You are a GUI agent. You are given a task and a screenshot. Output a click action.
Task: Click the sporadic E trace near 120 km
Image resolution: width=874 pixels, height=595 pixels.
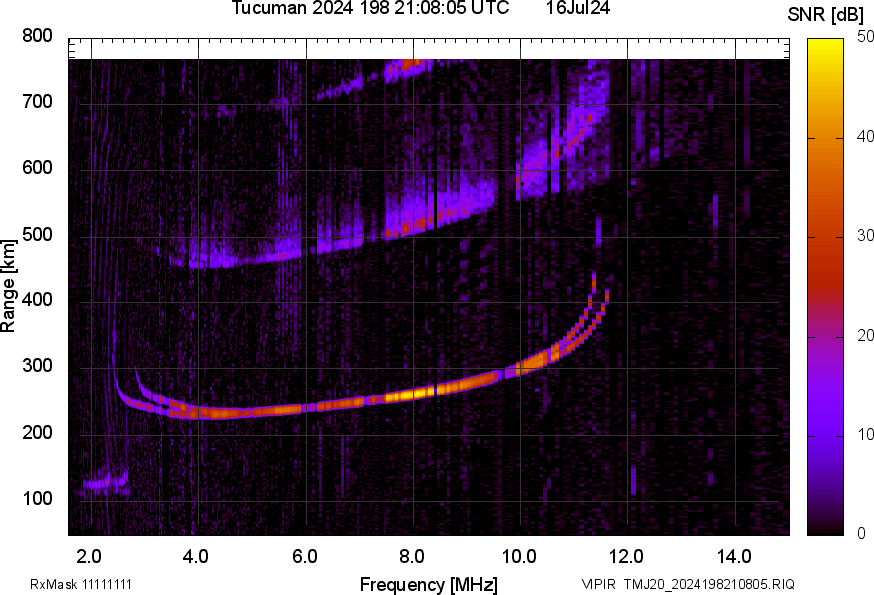click(x=105, y=482)
